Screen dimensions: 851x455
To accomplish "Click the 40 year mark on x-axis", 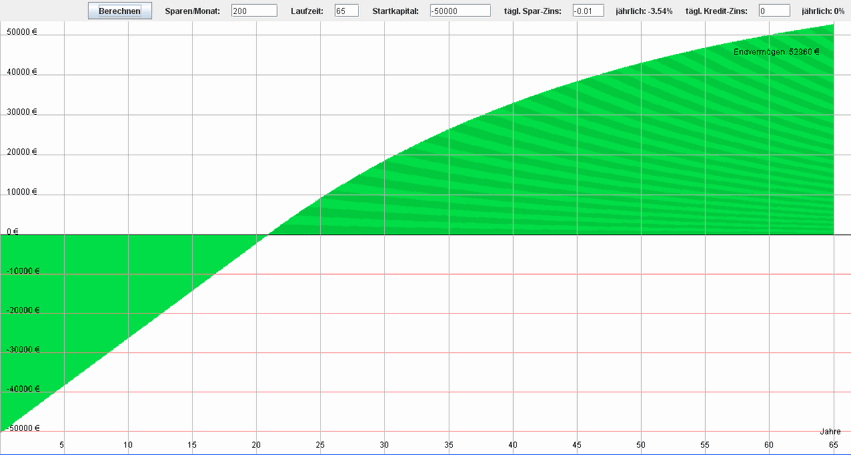I will (512, 444).
